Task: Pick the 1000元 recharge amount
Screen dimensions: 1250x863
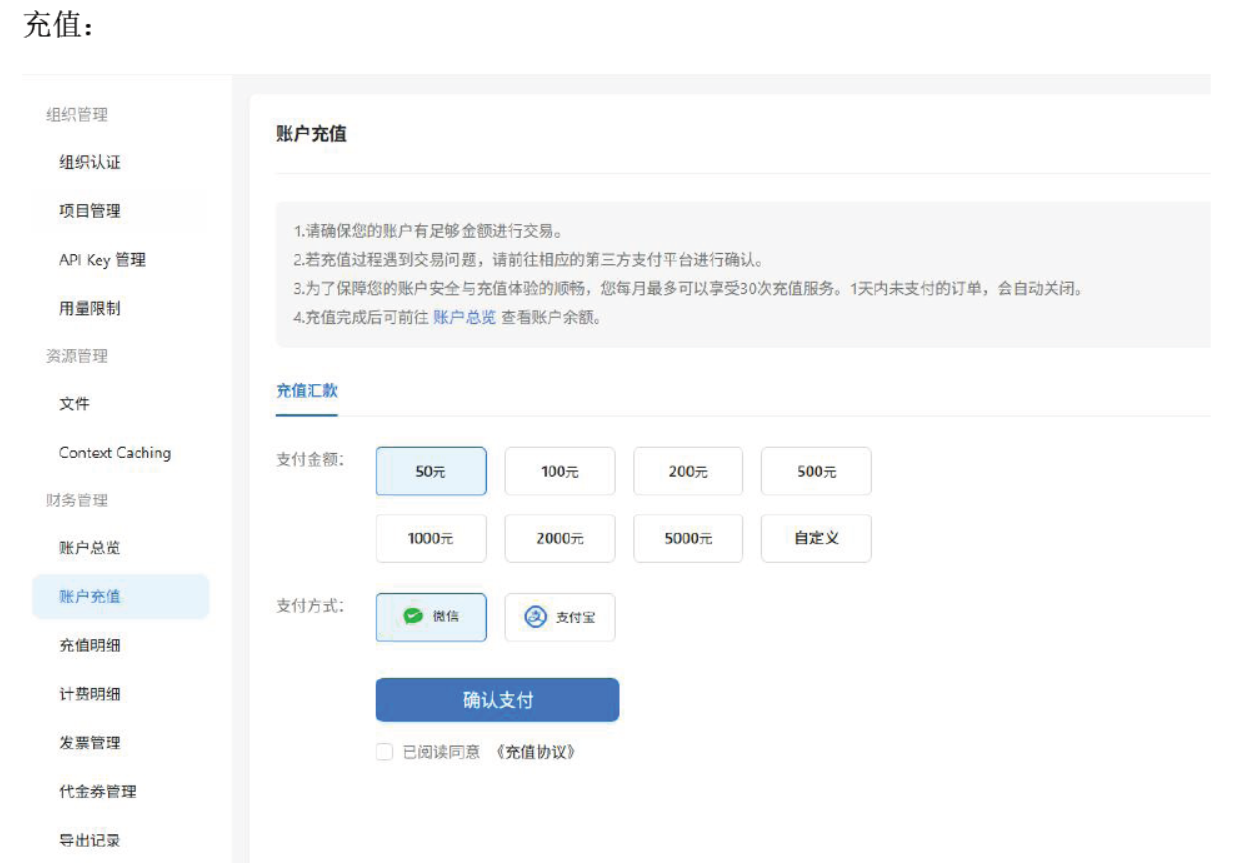Action: (431, 538)
